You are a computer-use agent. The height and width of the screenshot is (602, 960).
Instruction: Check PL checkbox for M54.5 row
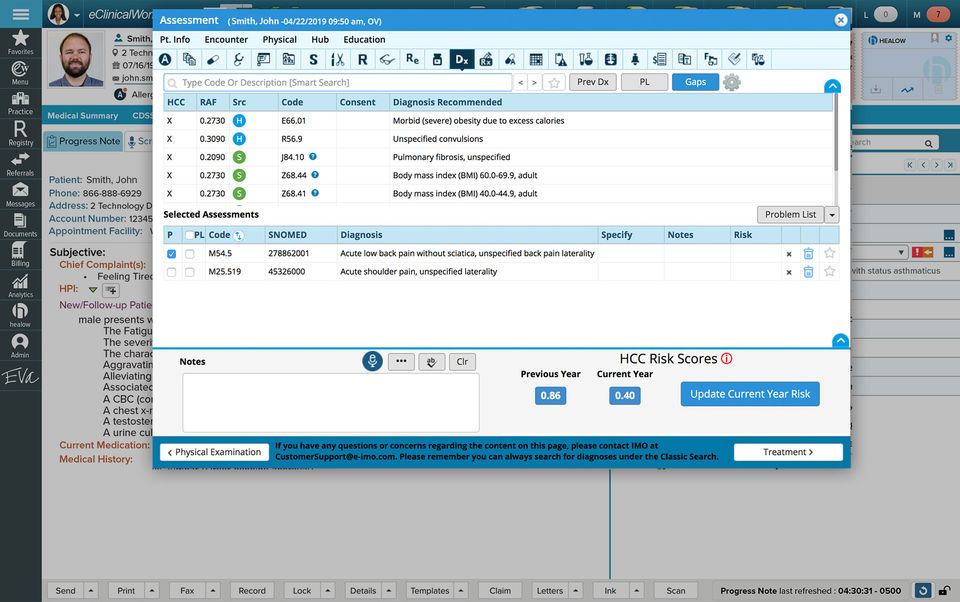pos(190,254)
